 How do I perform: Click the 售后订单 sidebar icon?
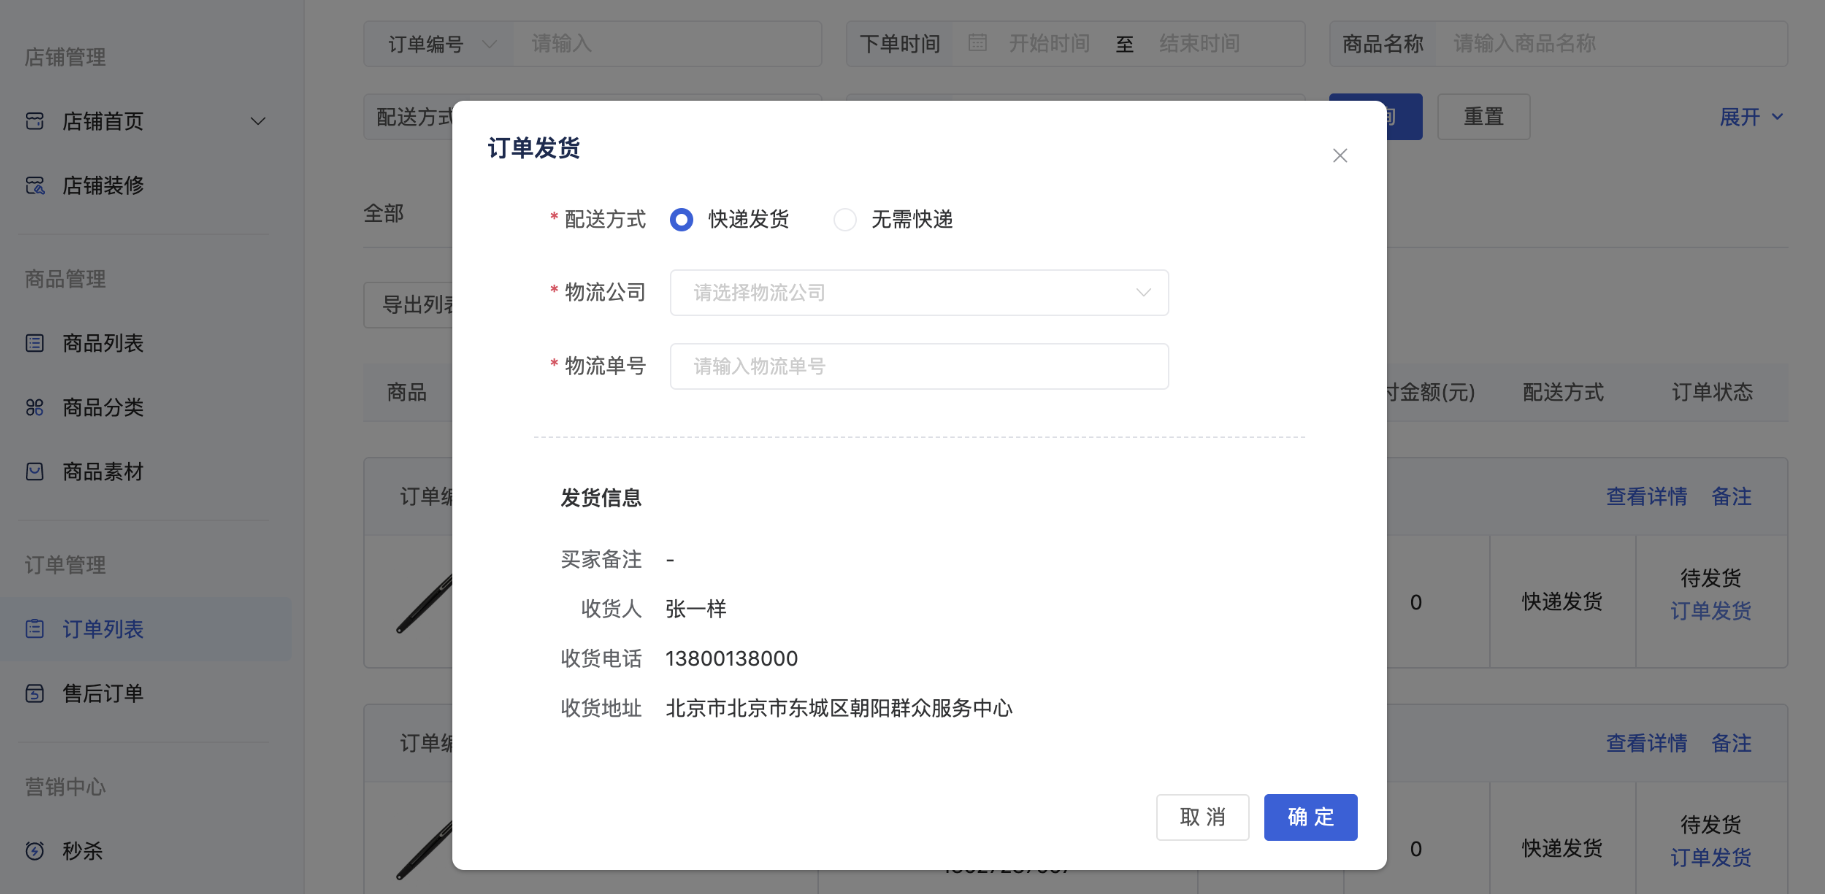point(35,693)
